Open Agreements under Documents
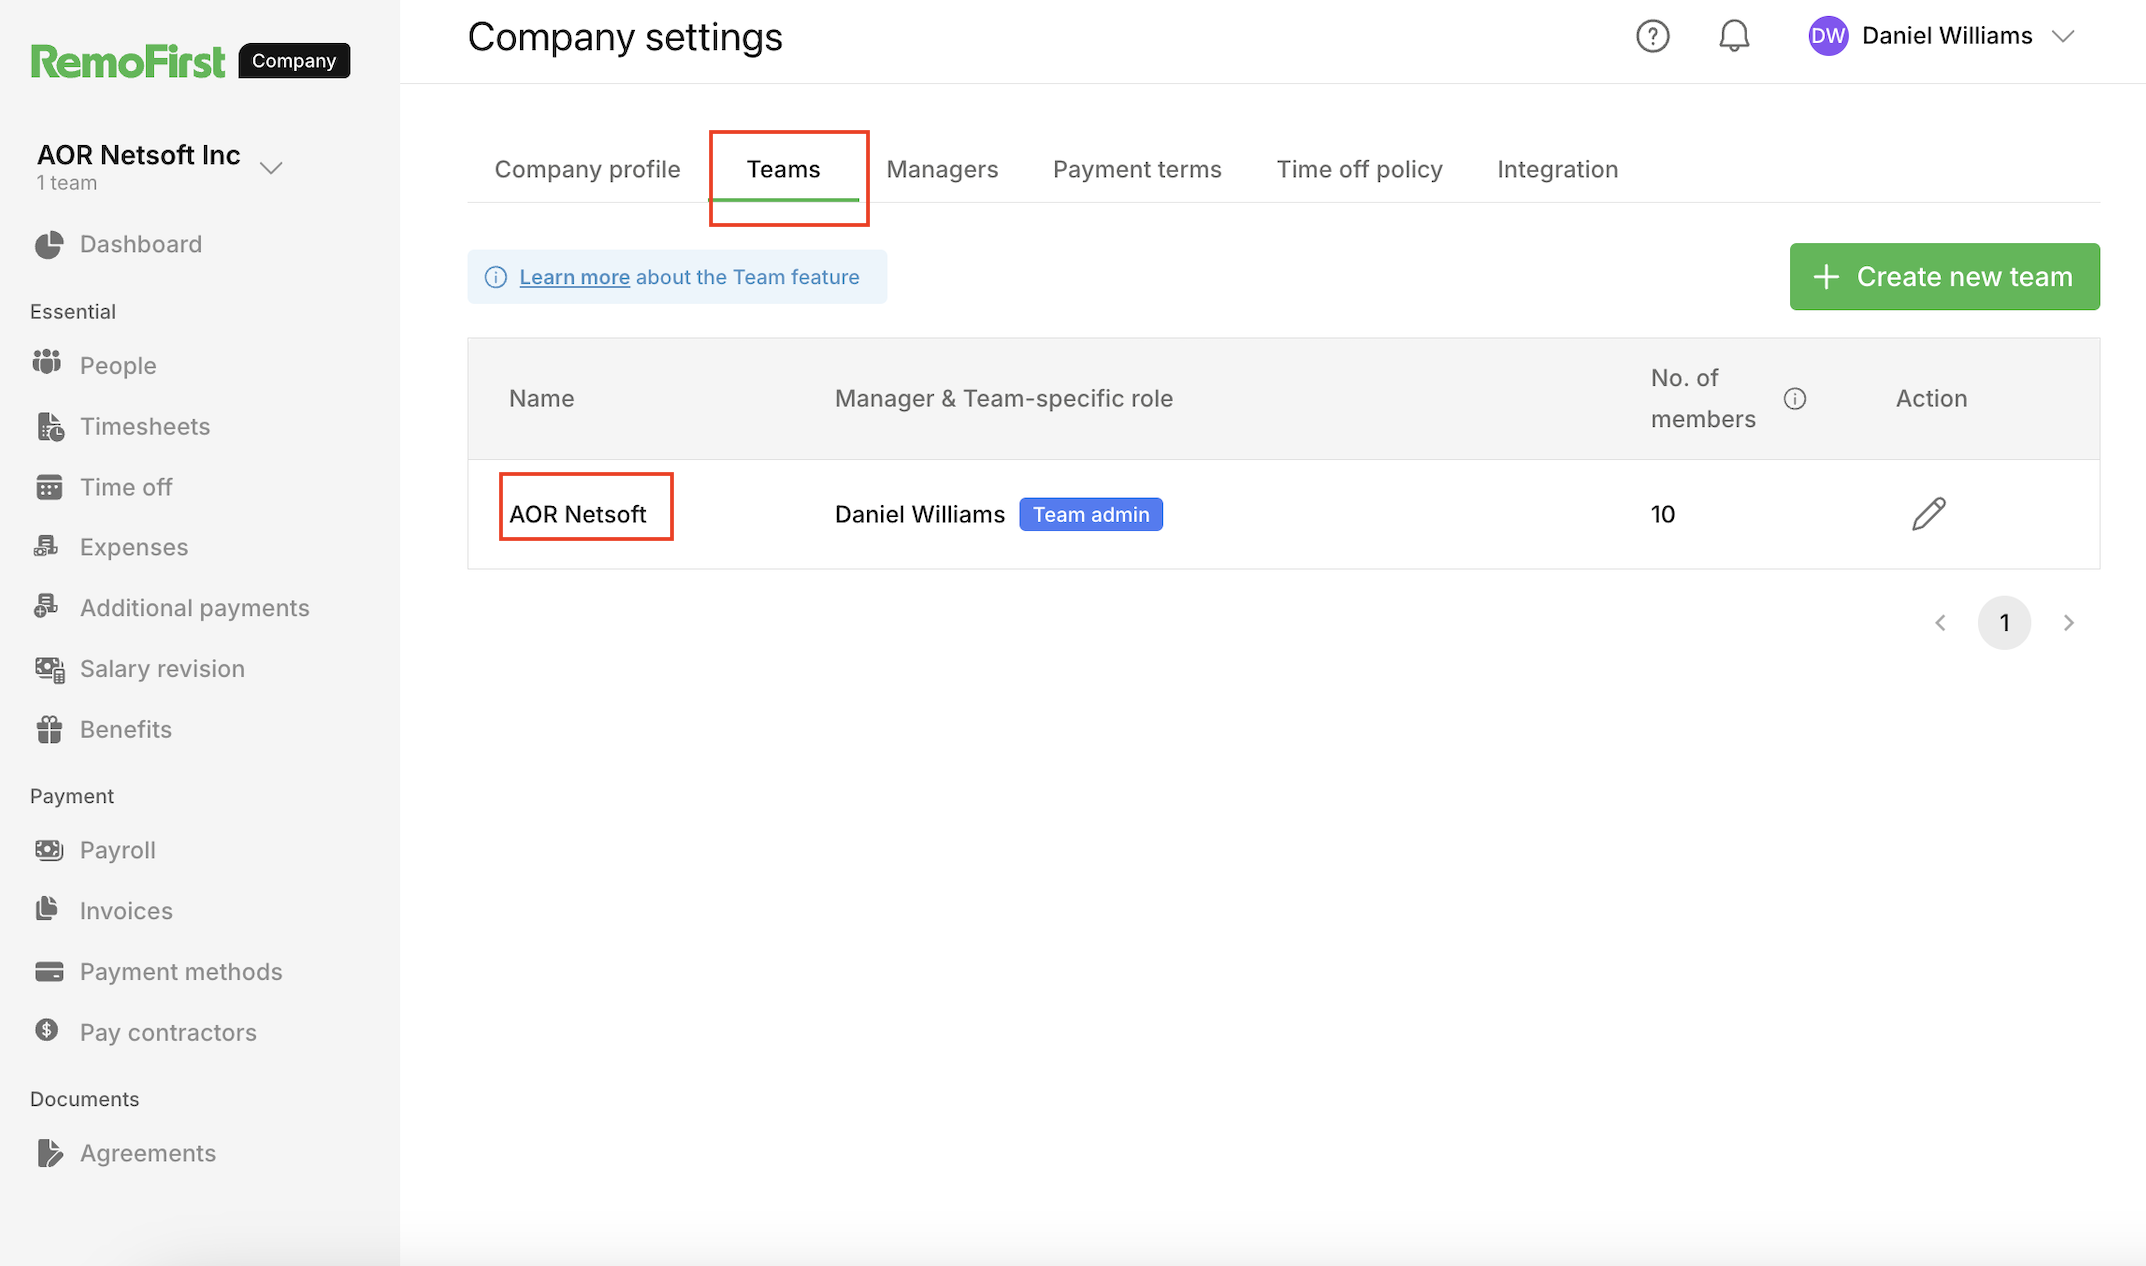This screenshot has height=1266, width=2146. click(x=148, y=1153)
